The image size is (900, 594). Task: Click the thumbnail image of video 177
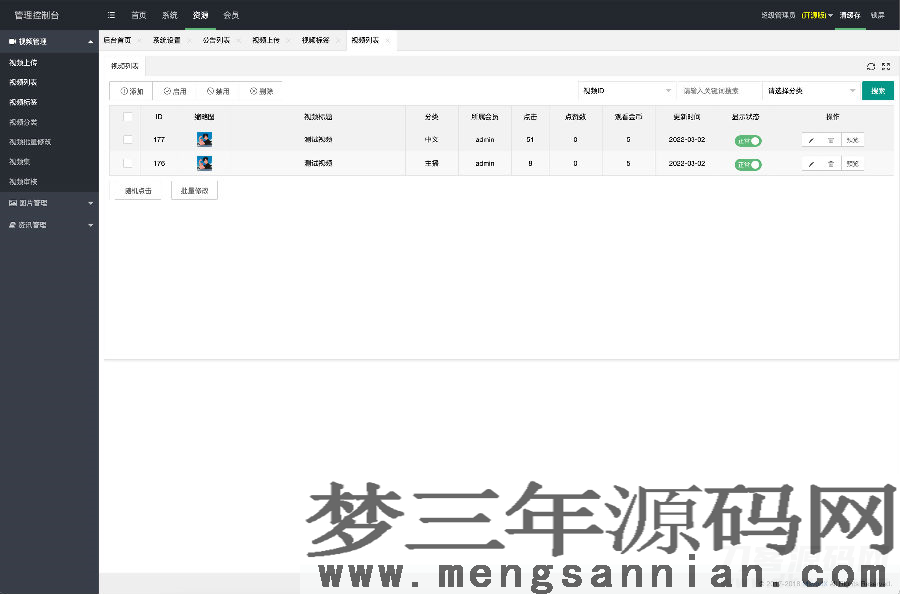(204, 141)
